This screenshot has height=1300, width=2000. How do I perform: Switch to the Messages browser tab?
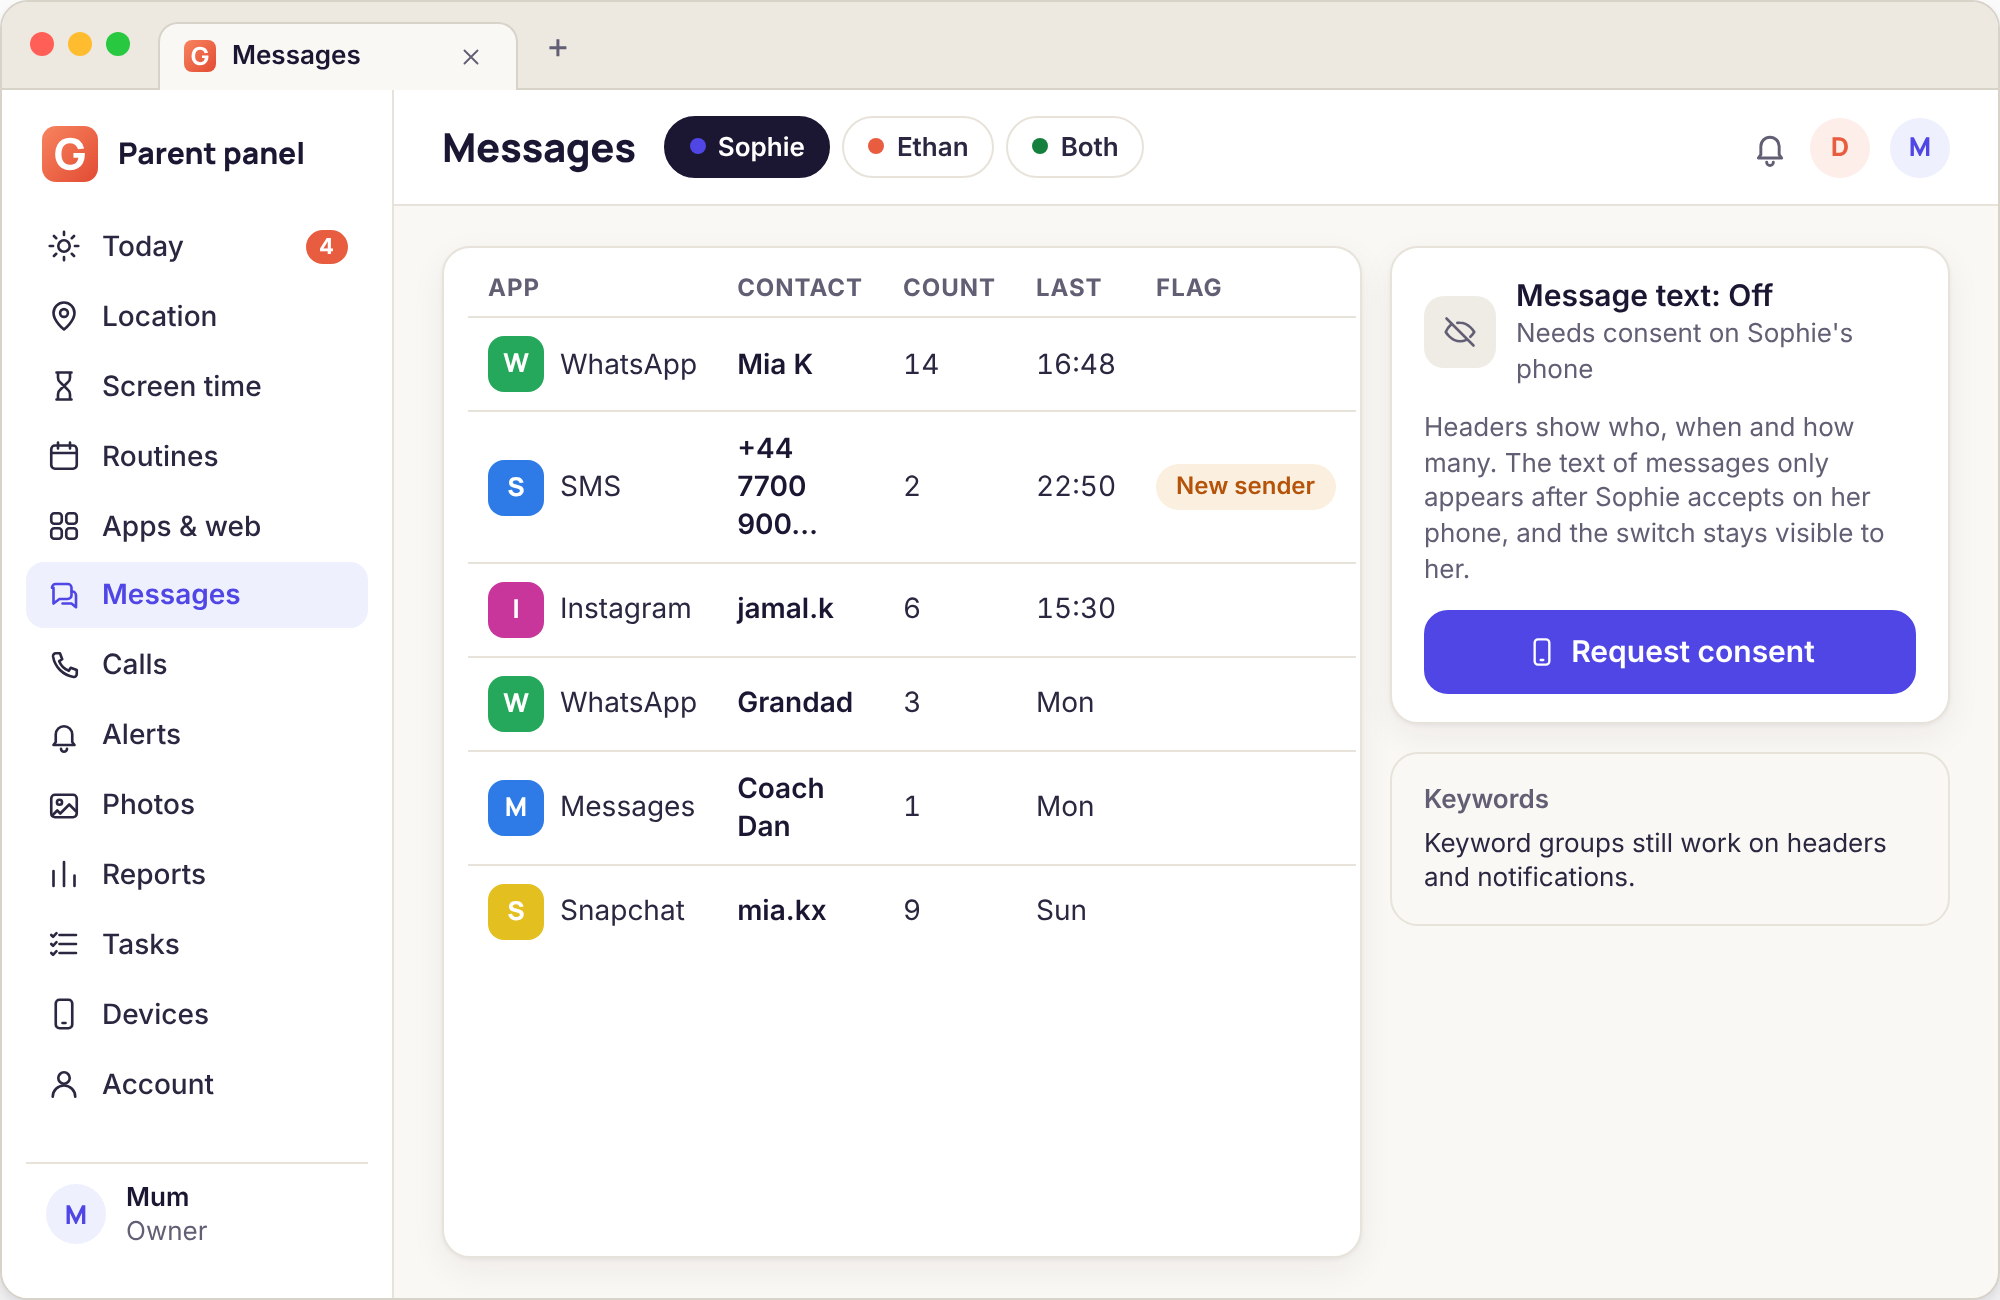(x=337, y=56)
